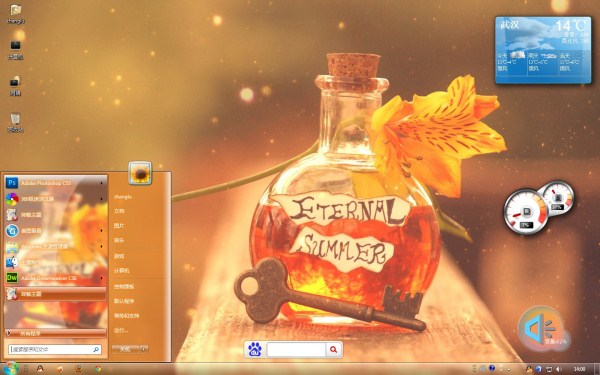The width and height of the screenshot is (600, 375).
Task: Click the Baidu paw logo icon
Action: (255, 349)
